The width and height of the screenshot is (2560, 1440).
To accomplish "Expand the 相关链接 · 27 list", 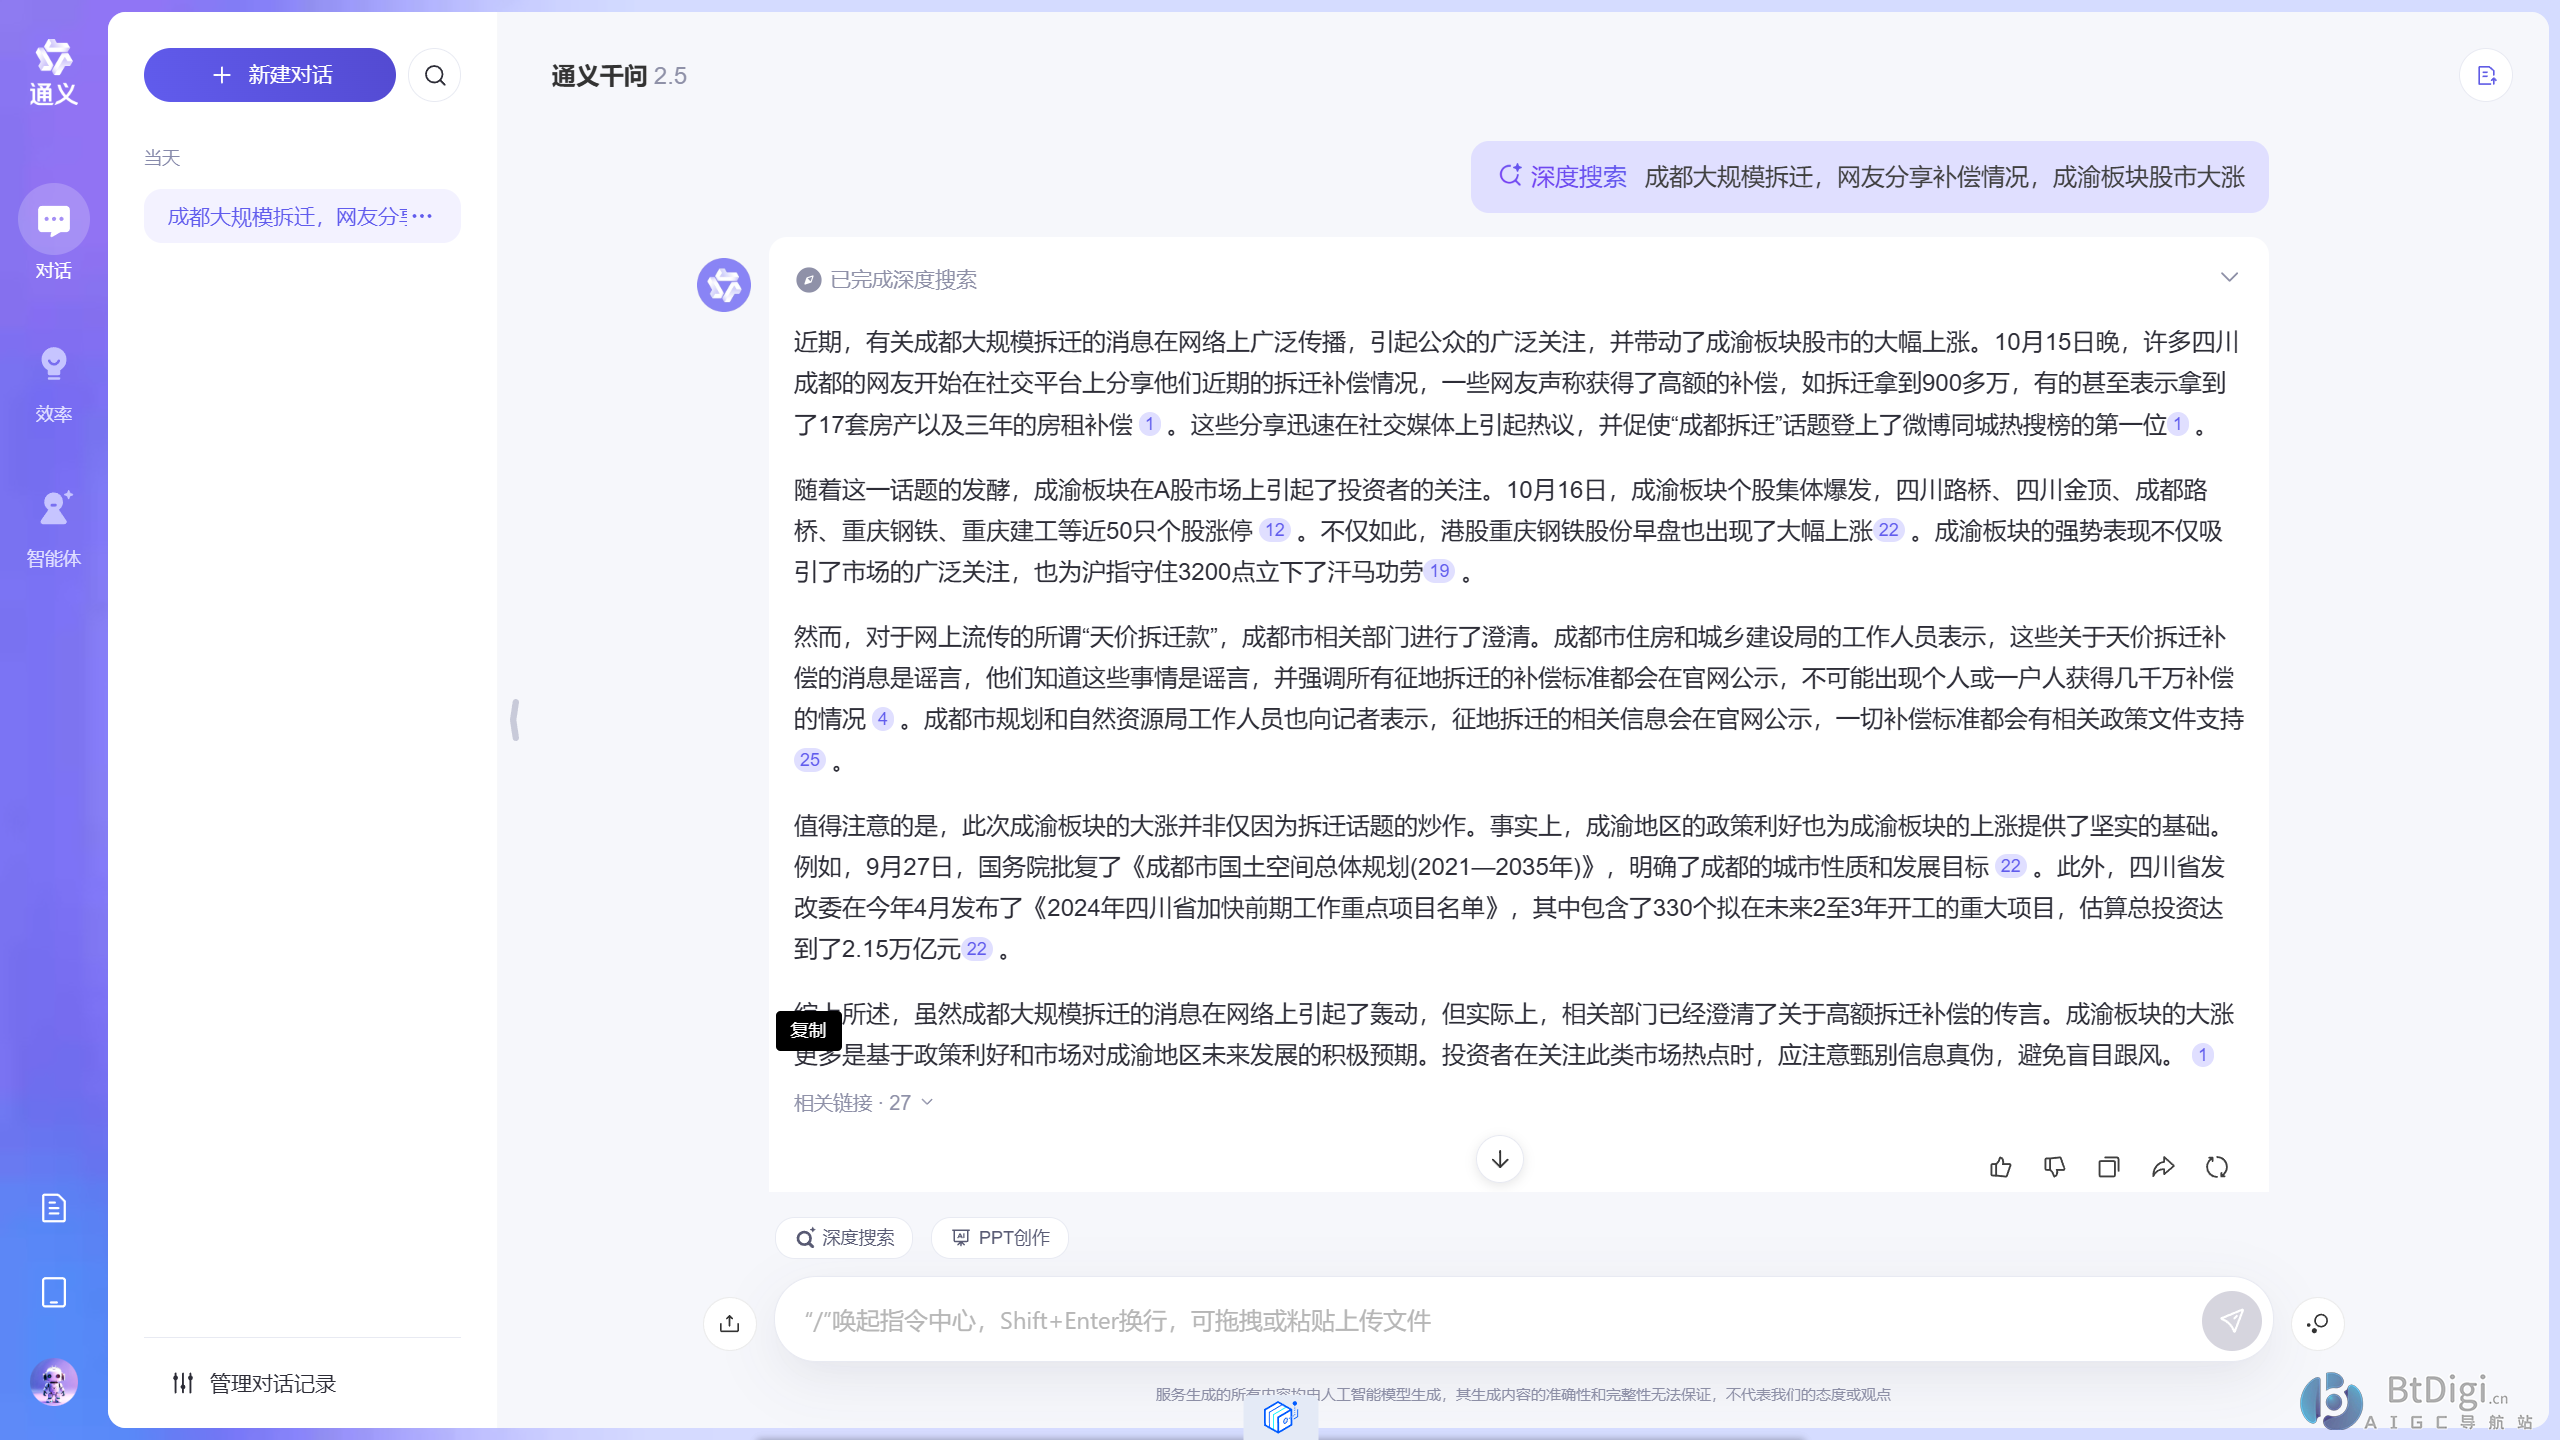I will click(x=864, y=1102).
